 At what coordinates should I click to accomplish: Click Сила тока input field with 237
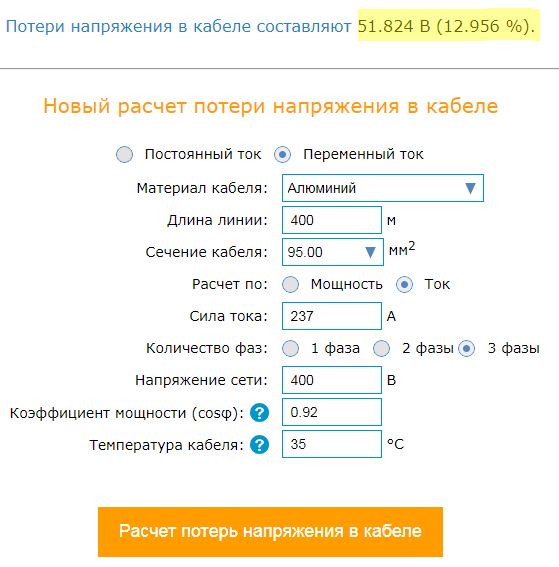click(332, 316)
